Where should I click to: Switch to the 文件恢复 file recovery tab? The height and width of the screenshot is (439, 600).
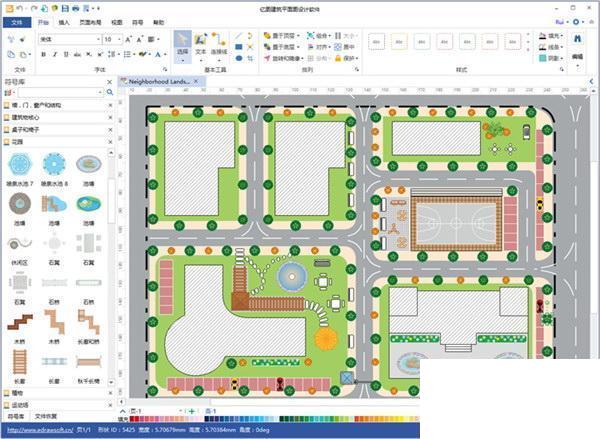coord(46,416)
